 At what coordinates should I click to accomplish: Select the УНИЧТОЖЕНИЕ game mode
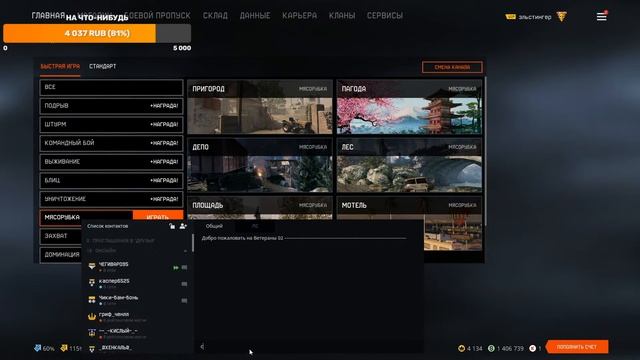point(111,199)
